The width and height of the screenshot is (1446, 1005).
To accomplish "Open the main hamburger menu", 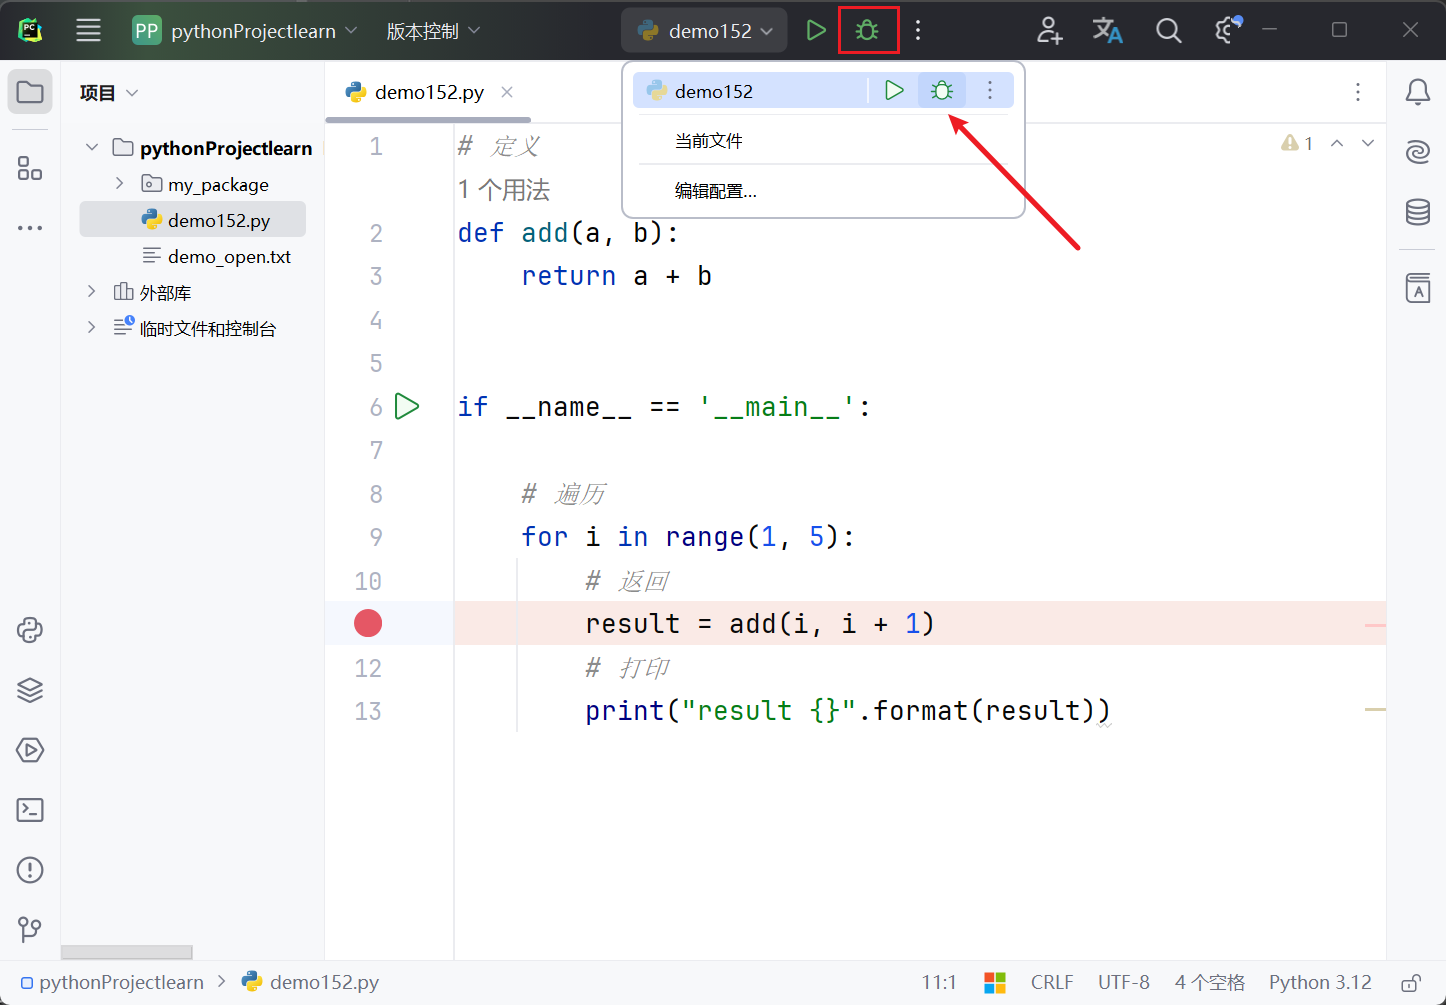I will [x=89, y=30].
